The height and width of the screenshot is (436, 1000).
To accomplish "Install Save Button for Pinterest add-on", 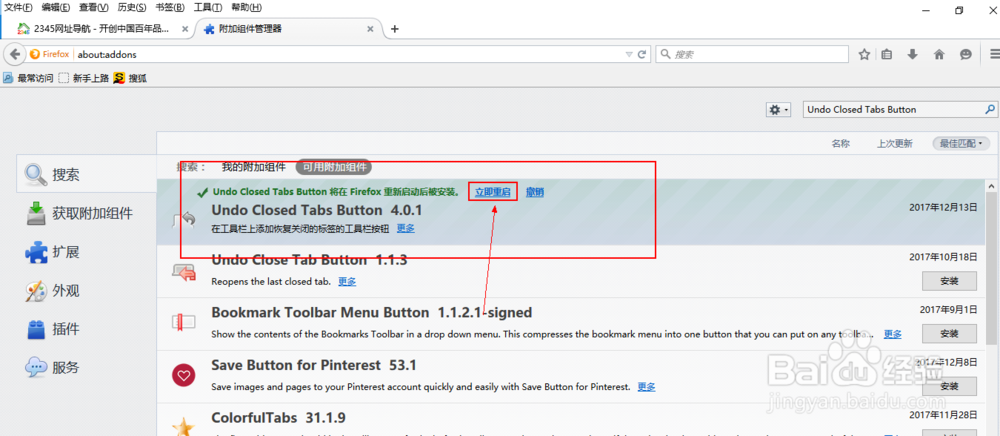I will pyautogui.click(x=950, y=386).
